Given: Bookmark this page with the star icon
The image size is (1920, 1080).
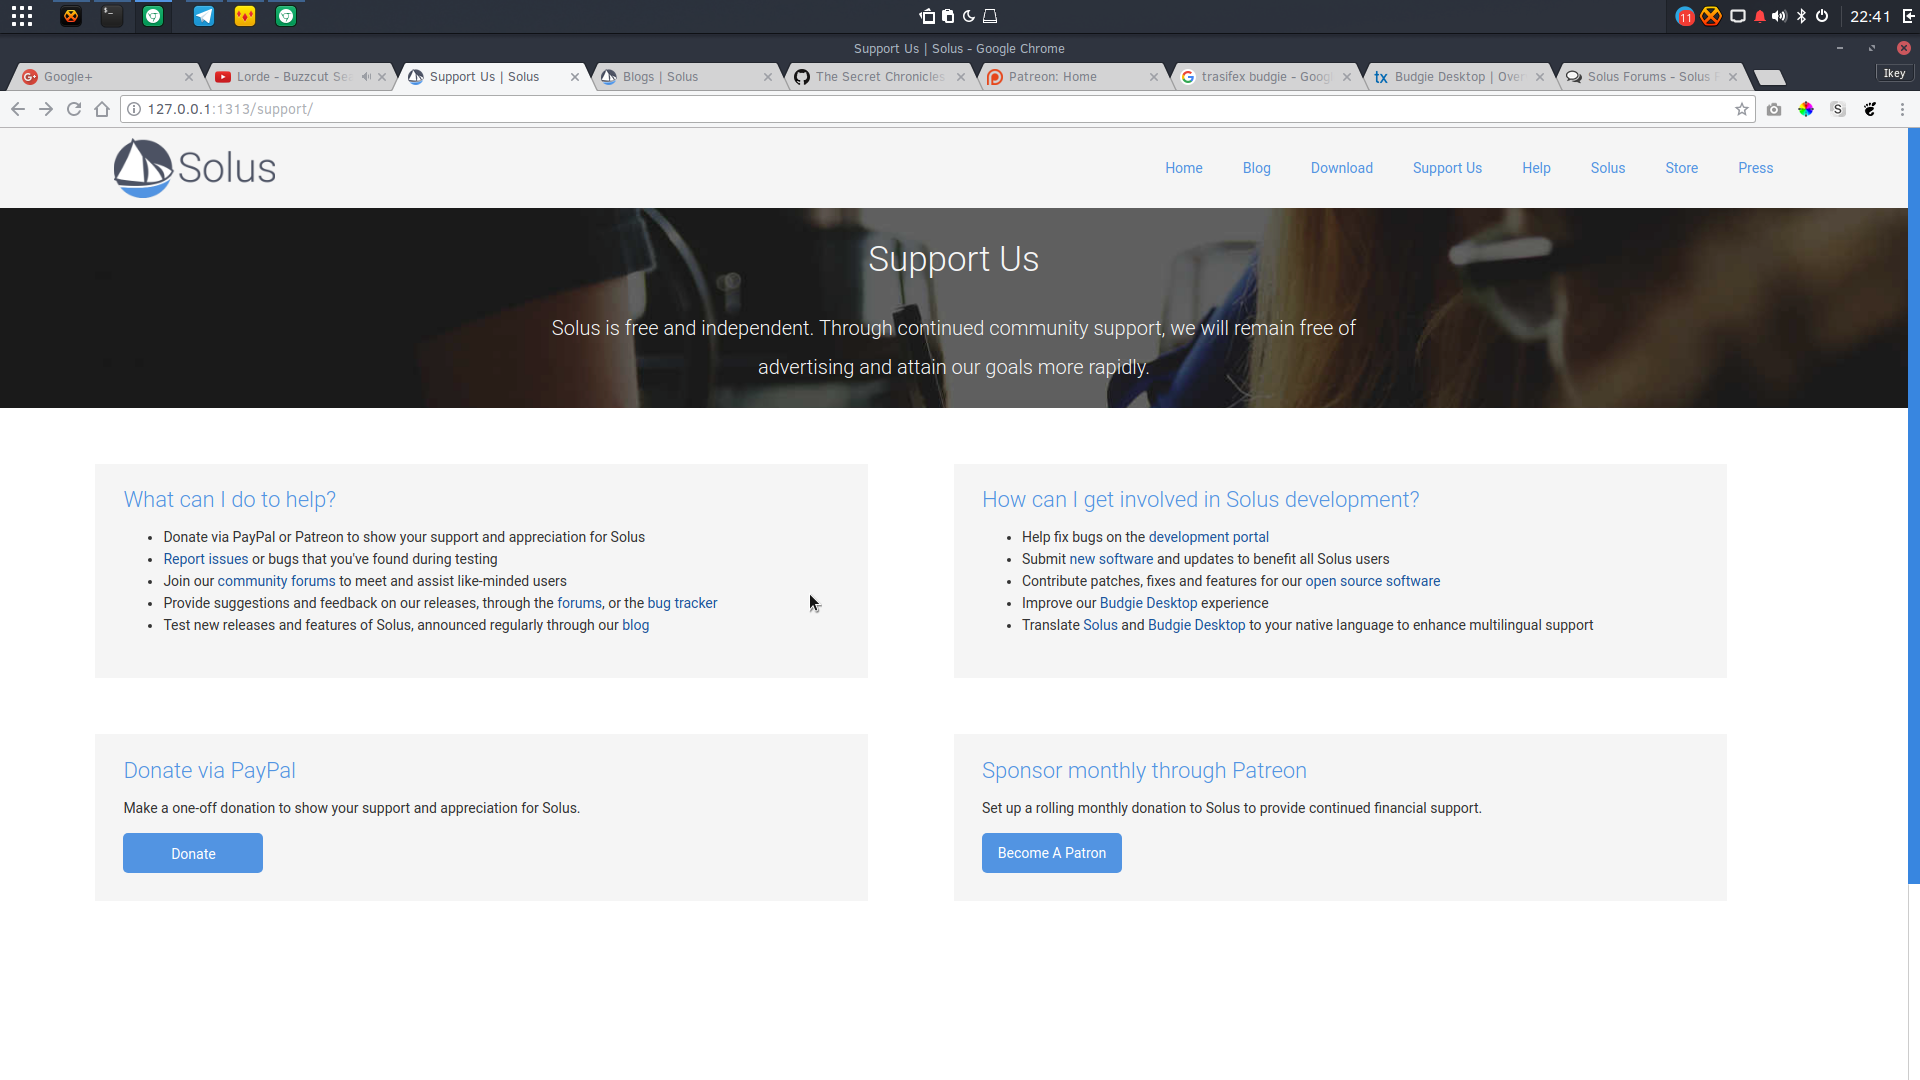Looking at the screenshot, I should point(1742,109).
